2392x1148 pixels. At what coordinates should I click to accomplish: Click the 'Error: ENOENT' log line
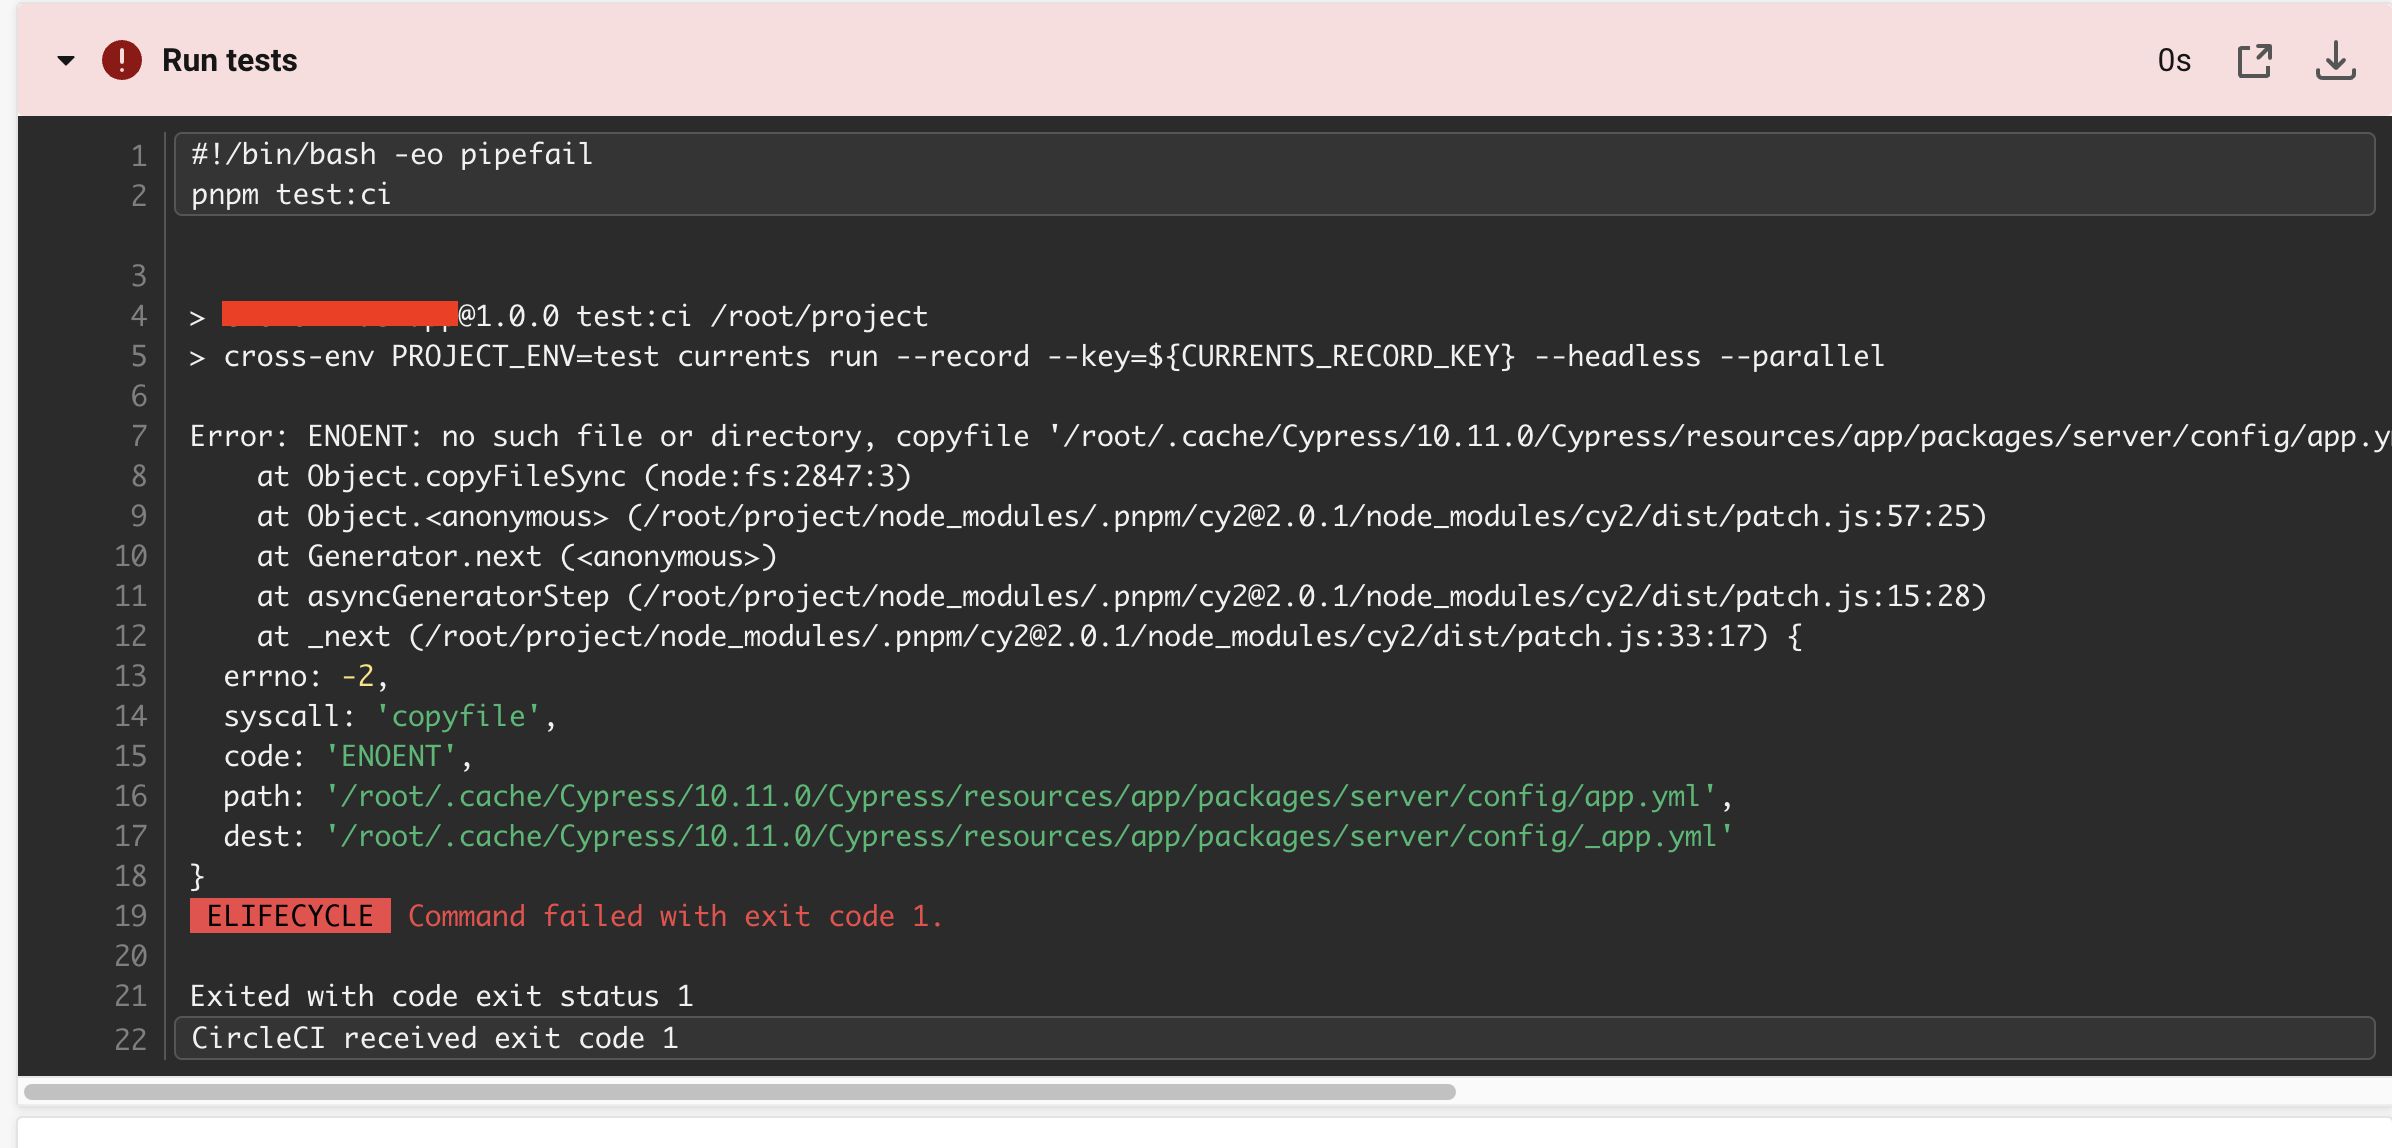1290,436
